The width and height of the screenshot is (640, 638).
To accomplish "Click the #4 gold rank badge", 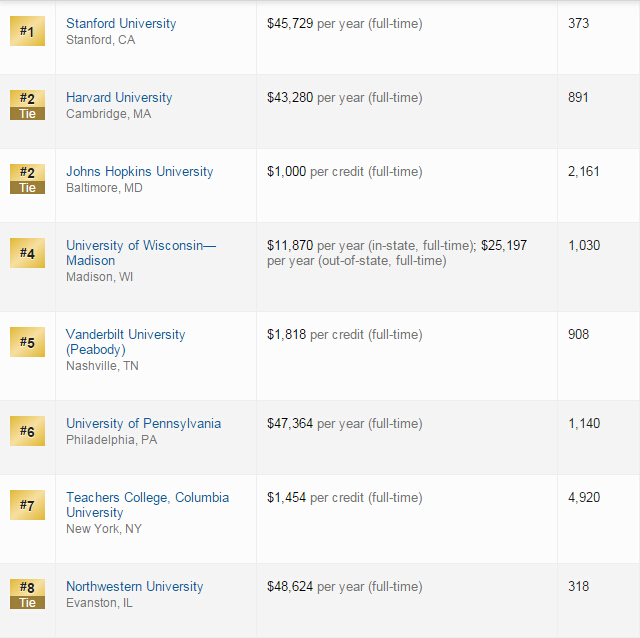I will [x=27, y=253].
